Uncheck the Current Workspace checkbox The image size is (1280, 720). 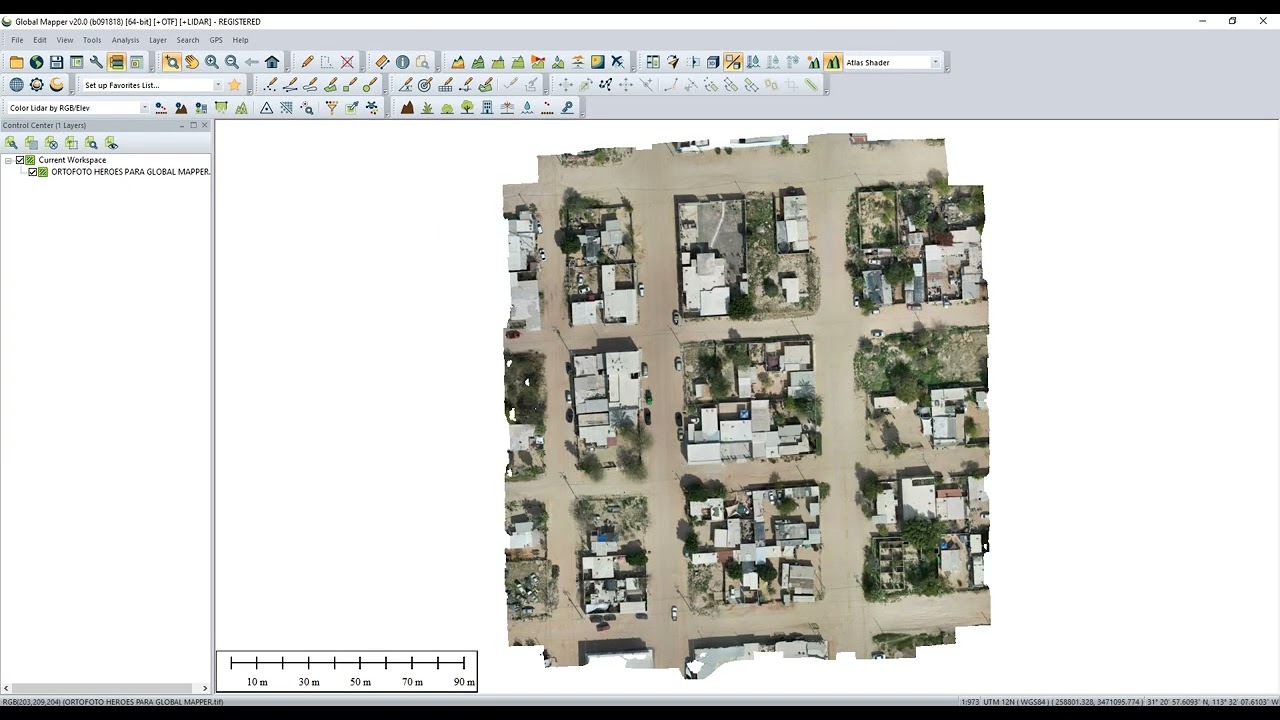(x=20, y=160)
